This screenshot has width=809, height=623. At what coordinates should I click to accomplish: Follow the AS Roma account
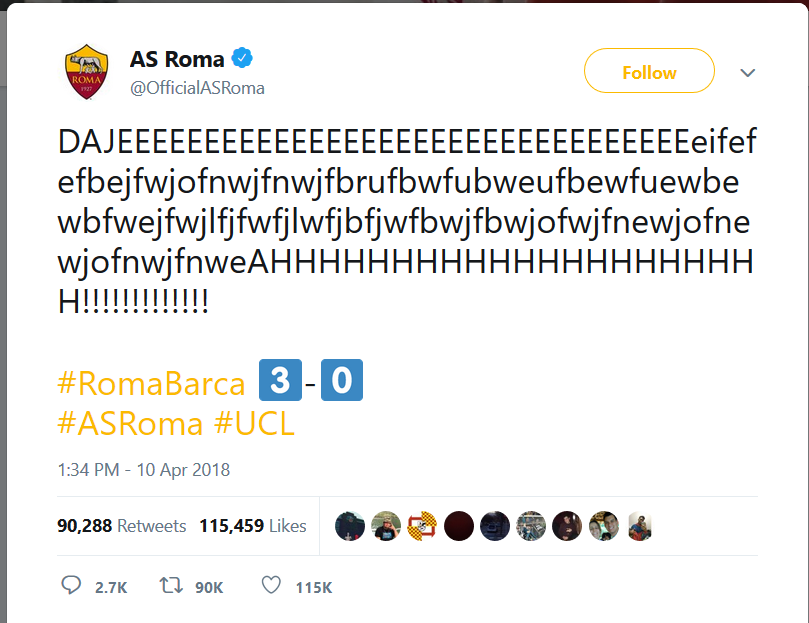tap(649, 73)
